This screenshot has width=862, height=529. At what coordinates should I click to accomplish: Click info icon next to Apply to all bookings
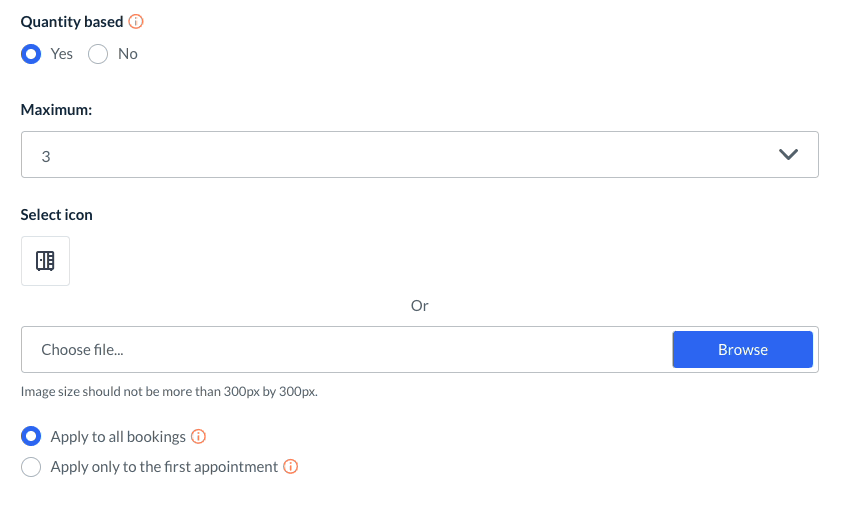pos(198,437)
